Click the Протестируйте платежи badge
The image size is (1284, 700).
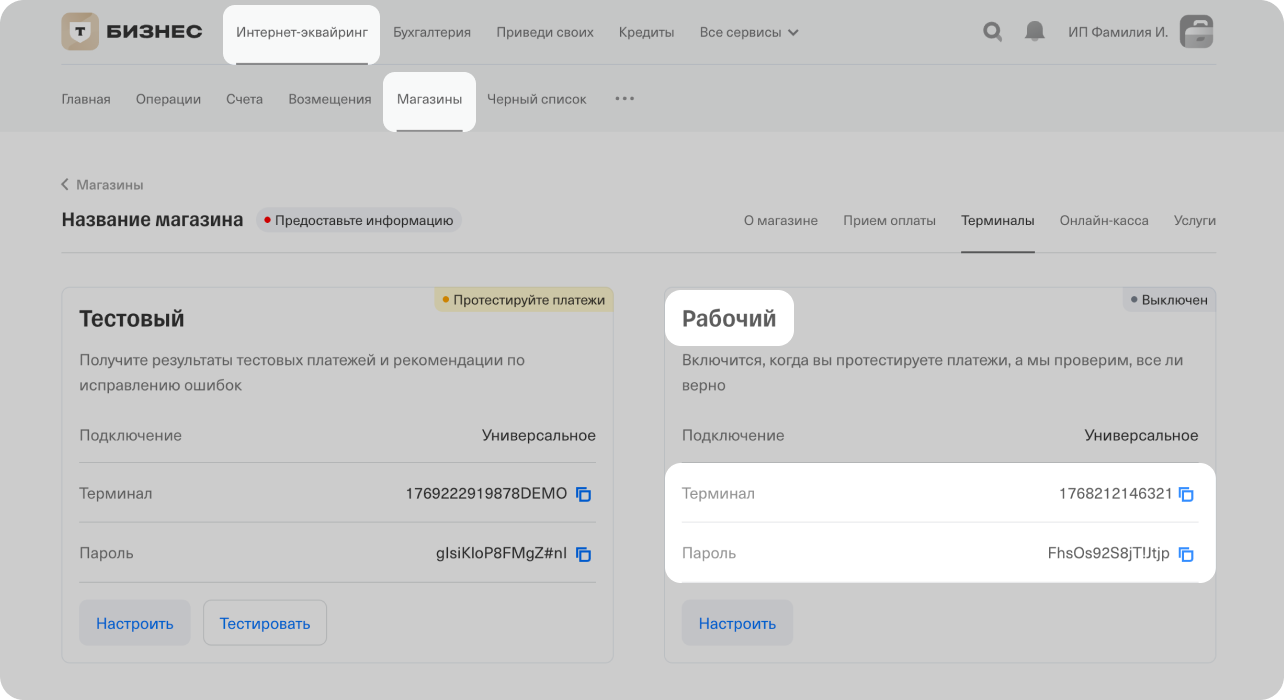[x=523, y=300]
